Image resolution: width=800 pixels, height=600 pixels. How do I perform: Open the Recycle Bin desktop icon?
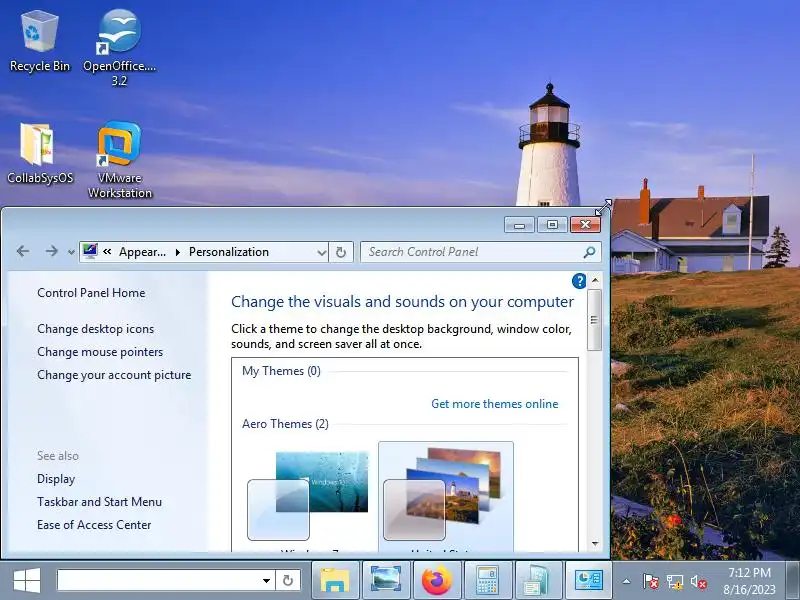coord(40,42)
